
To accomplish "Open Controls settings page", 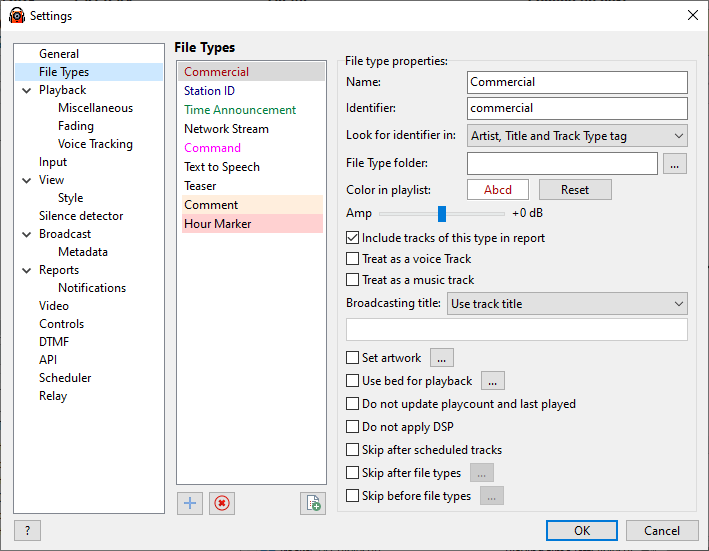I will click(x=61, y=324).
